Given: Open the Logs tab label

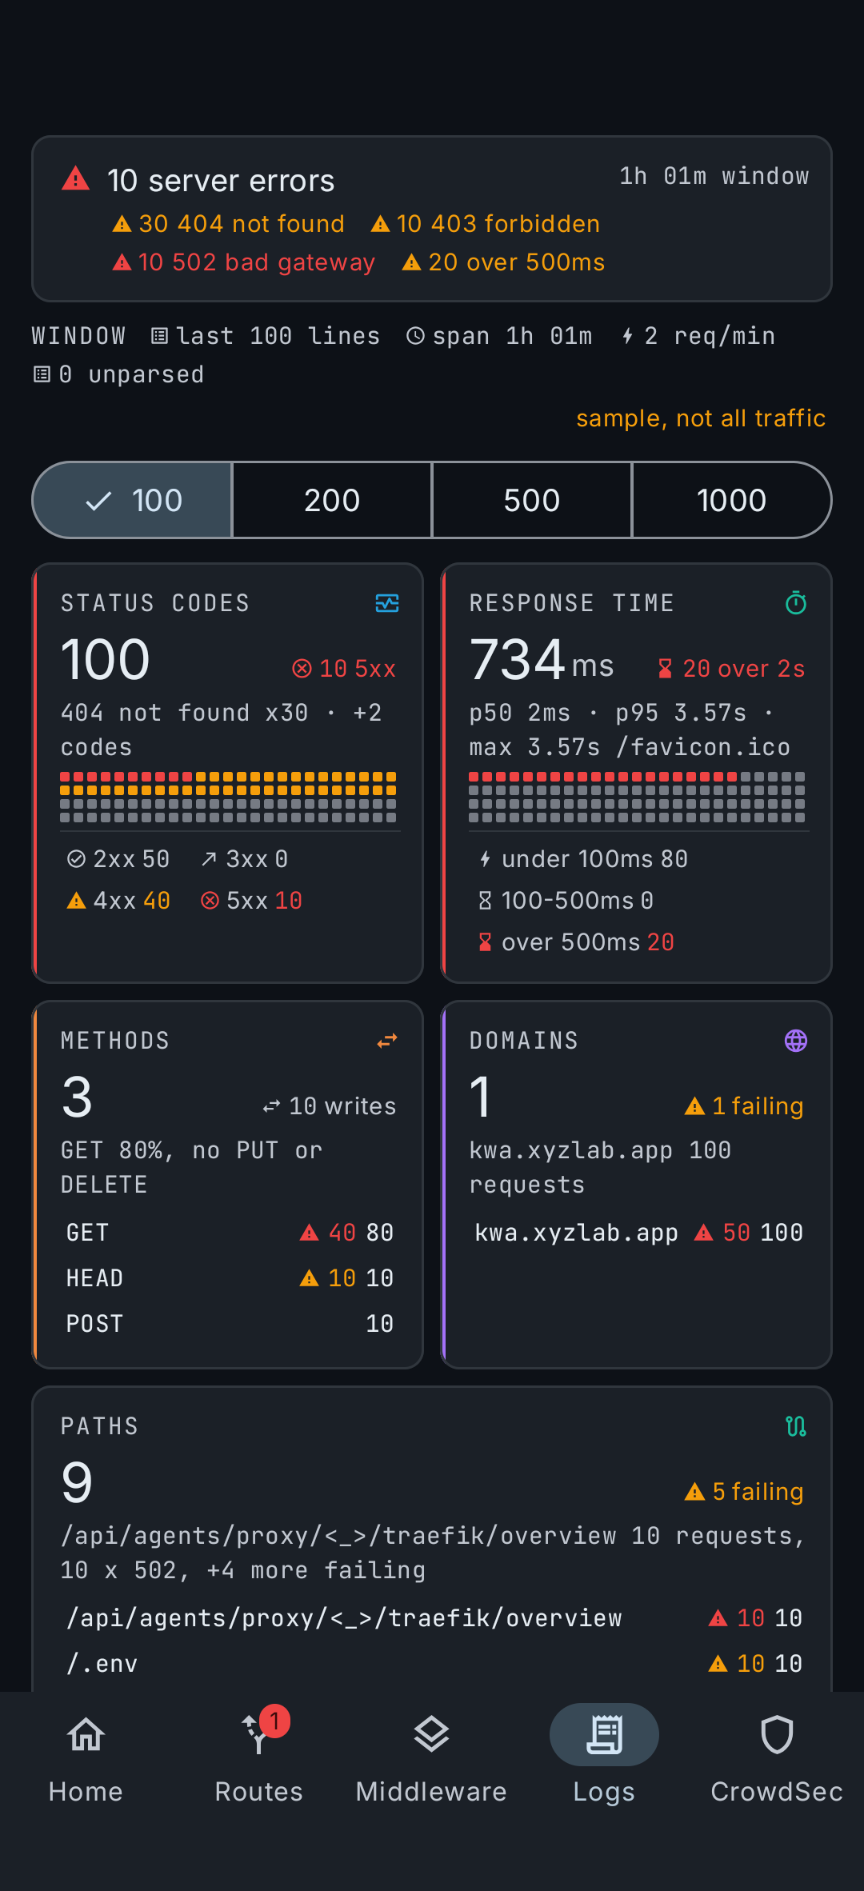Looking at the screenshot, I should pyautogui.click(x=604, y=1792).
